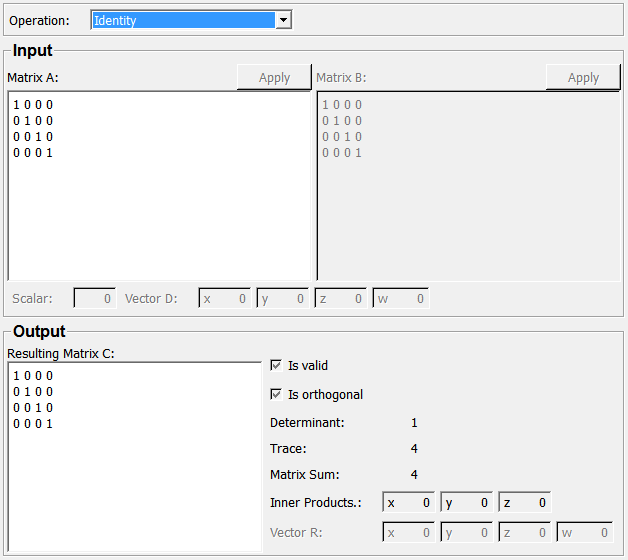Viewport: 628px width, 560px height.
Task: Click Apply button for Matrix B
Action: pyautogui.click(x=583, y=78)
